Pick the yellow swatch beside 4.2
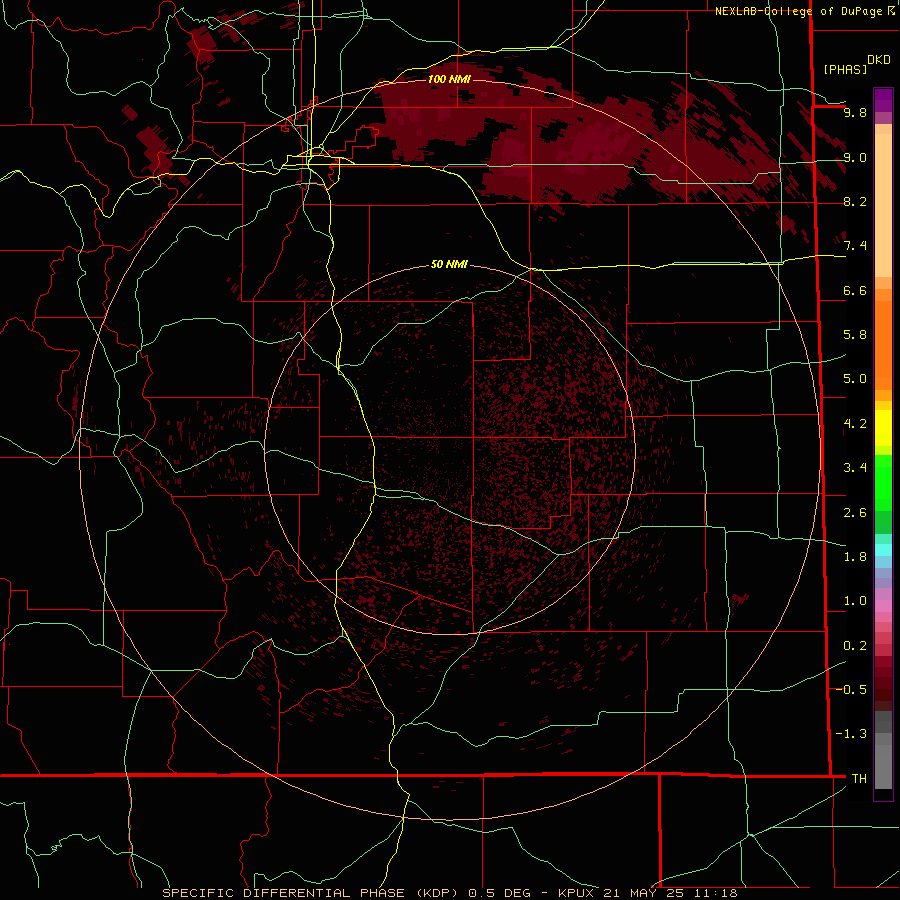Viewport: 900px width, 900px height. pos(883,428)
